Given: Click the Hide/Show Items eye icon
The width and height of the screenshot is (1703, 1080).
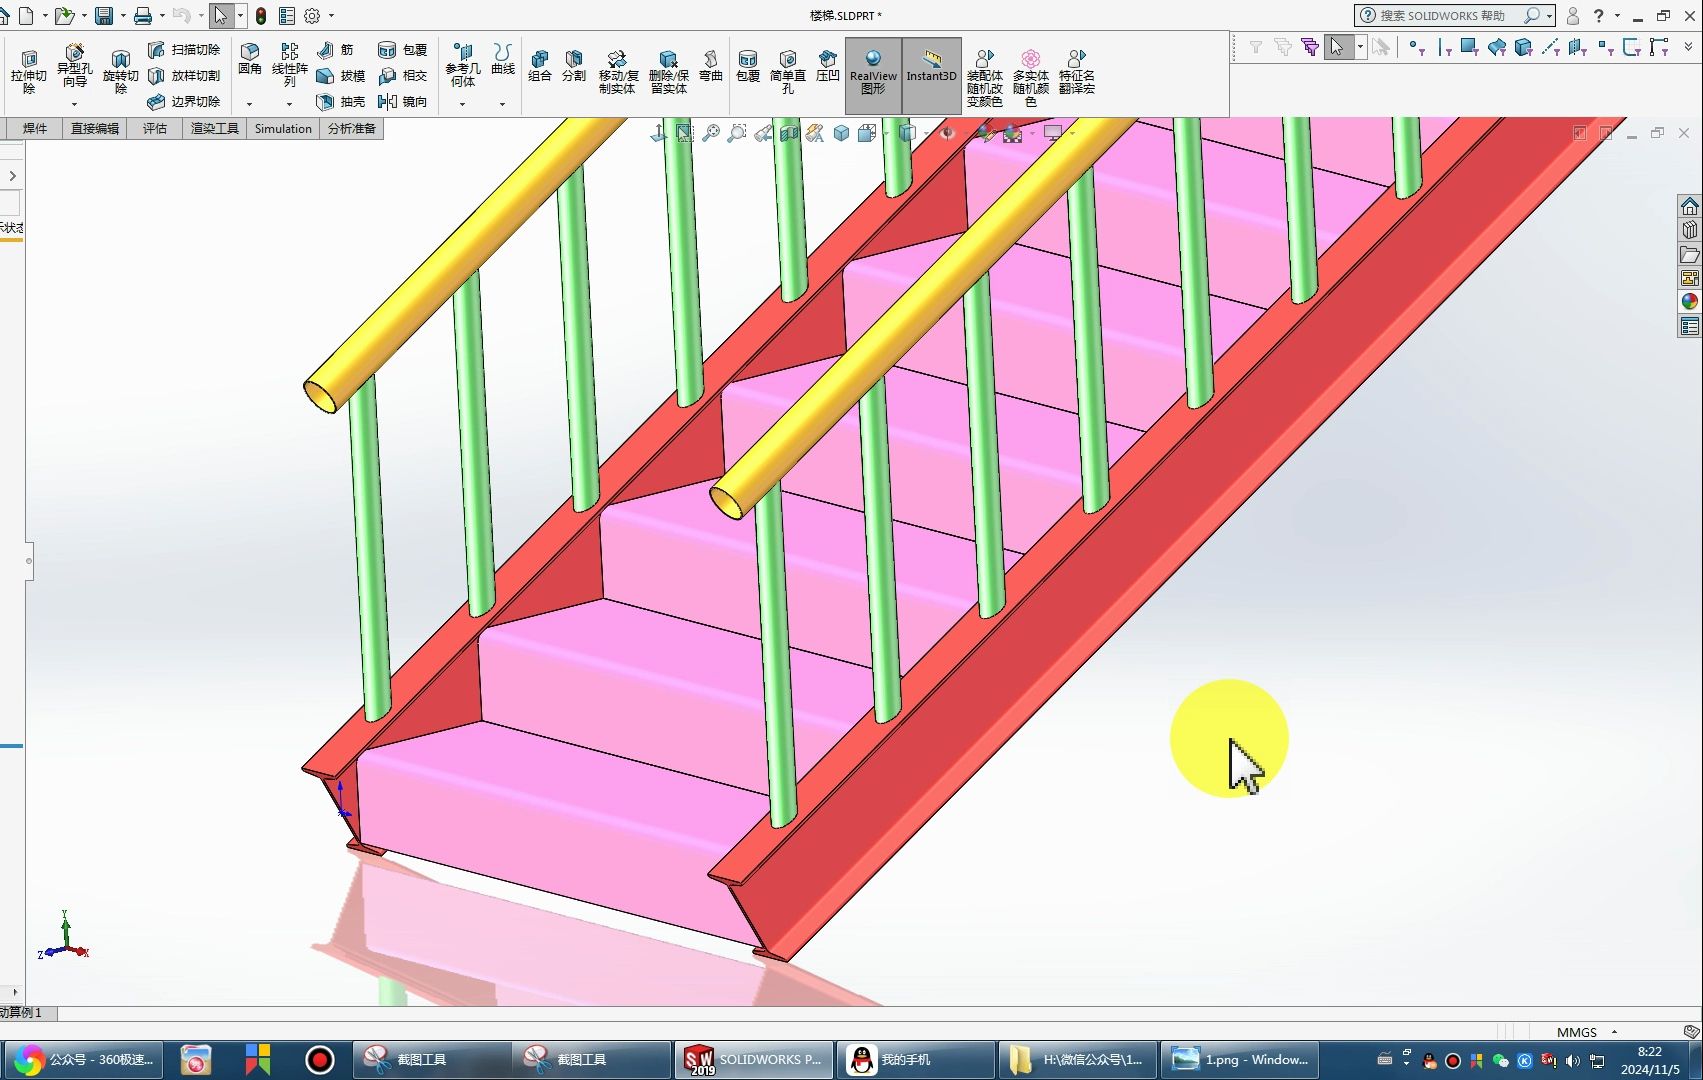Looking at the screenshot, I should point(947,133).
